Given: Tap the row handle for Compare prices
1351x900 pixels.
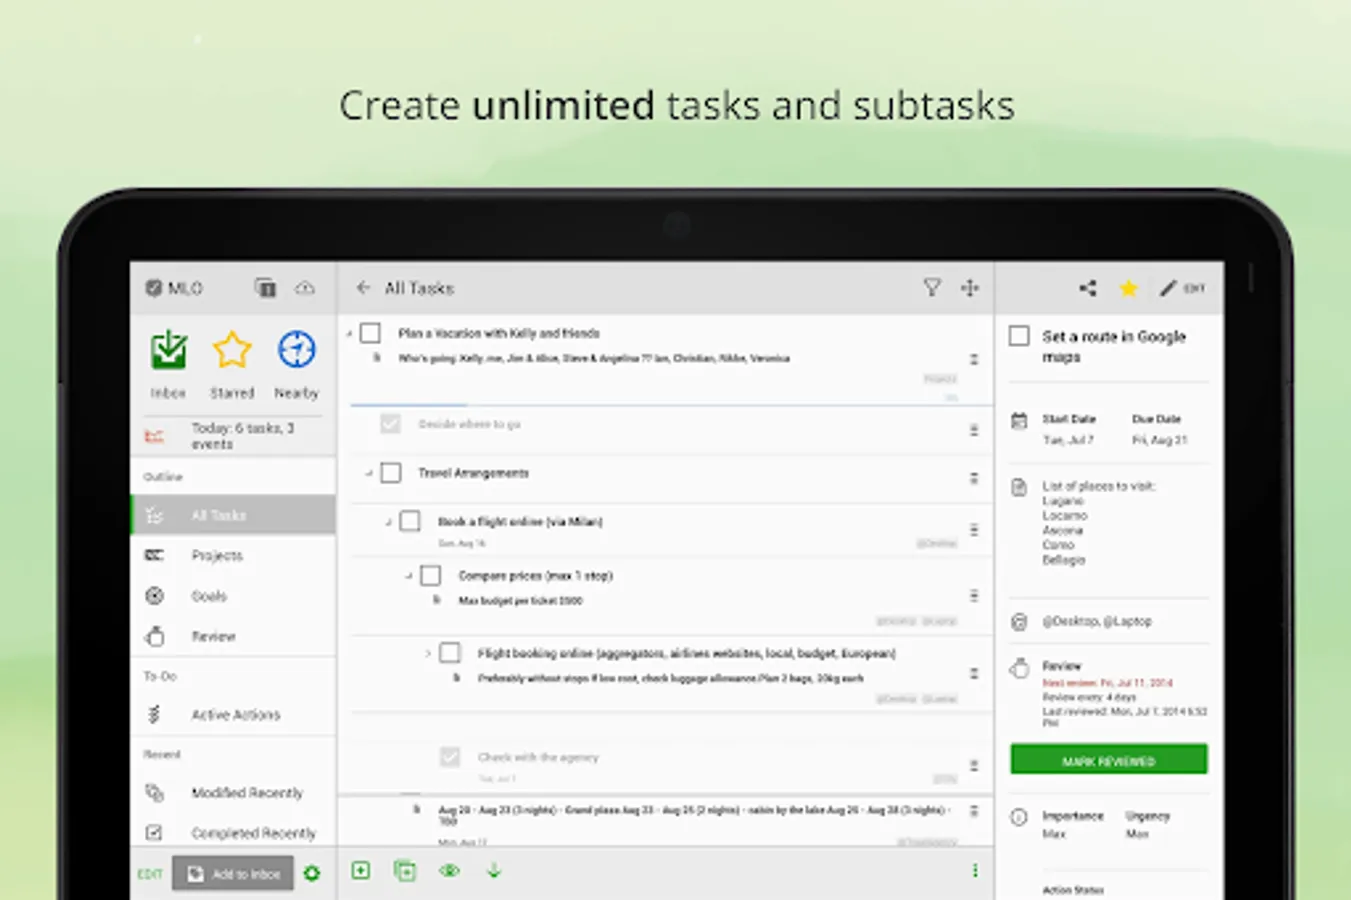Looking at the screenshot, I should tap(973, 596).
